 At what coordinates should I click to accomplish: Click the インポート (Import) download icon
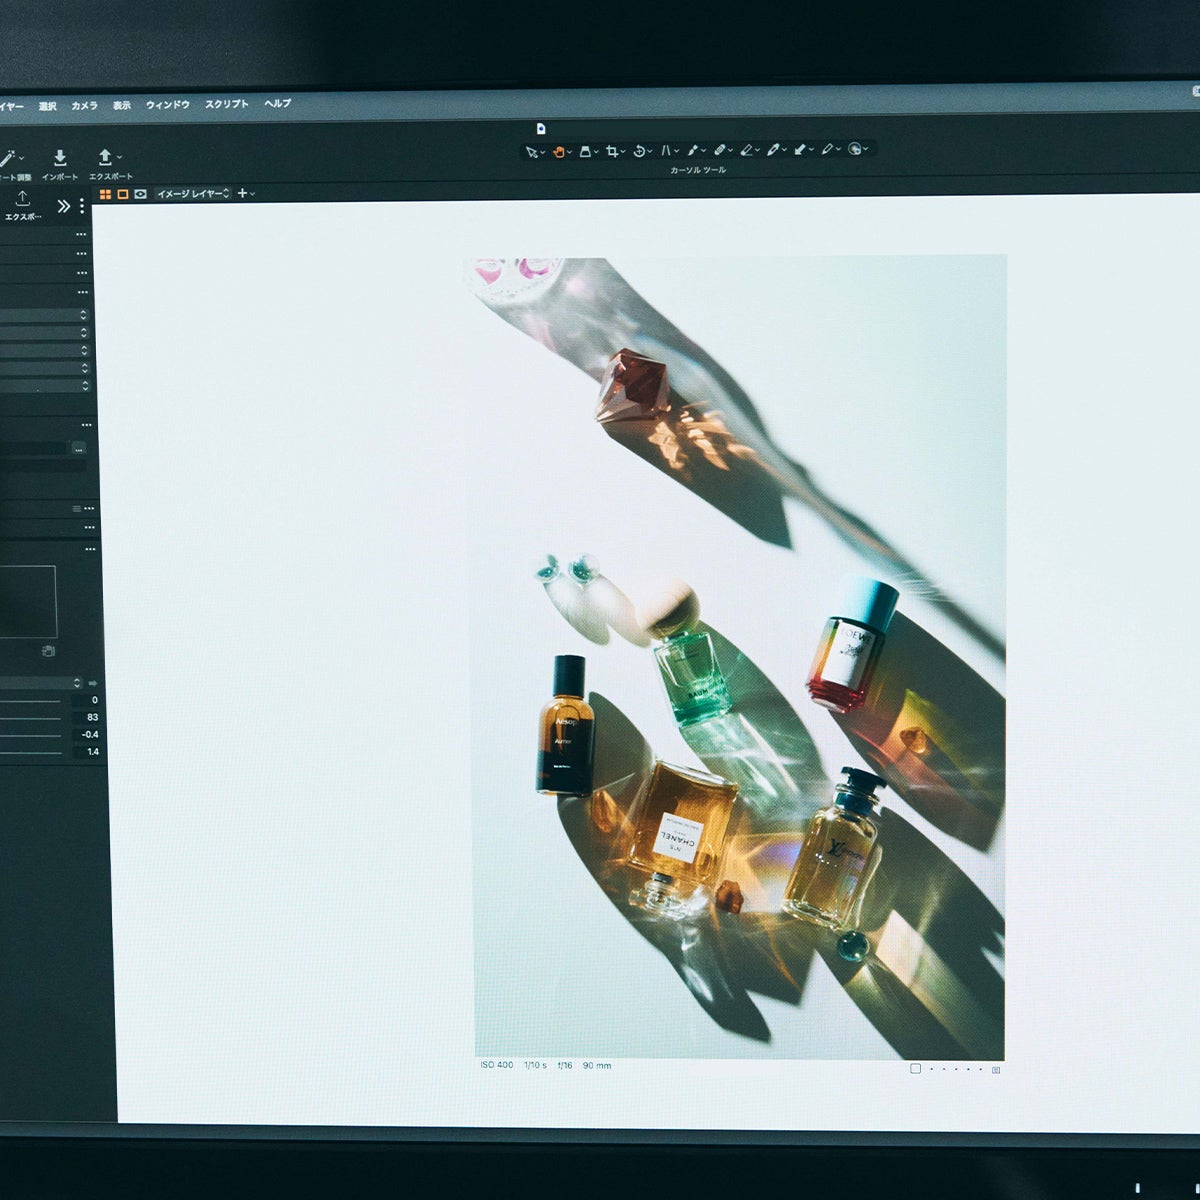click(x=60, y=158)
